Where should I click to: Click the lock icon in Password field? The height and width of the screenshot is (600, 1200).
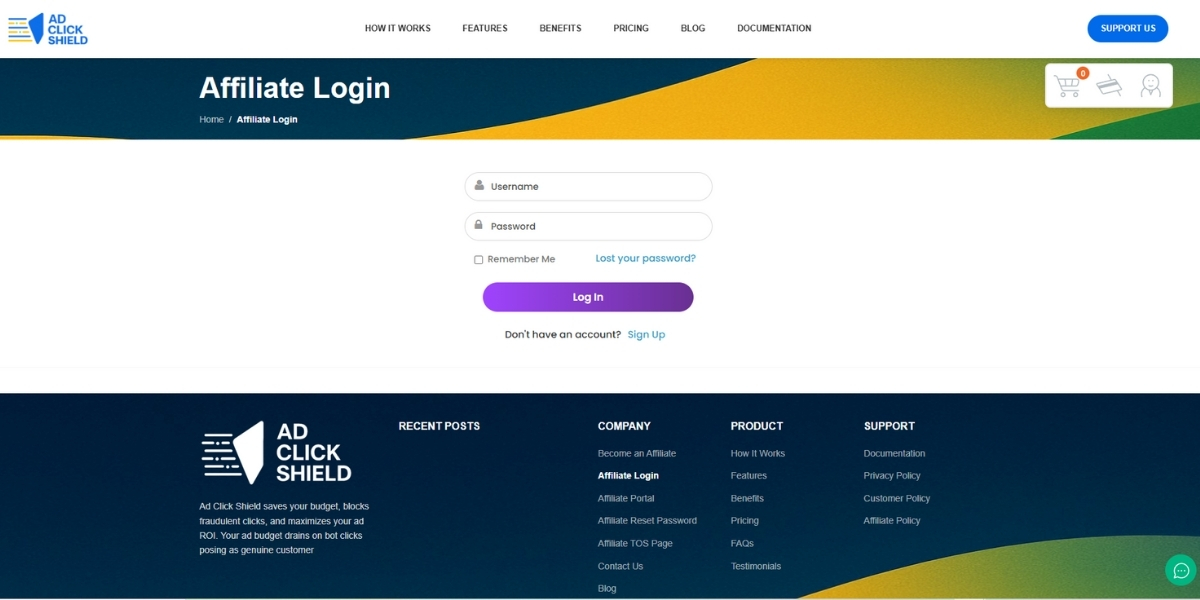click(479, 225)
